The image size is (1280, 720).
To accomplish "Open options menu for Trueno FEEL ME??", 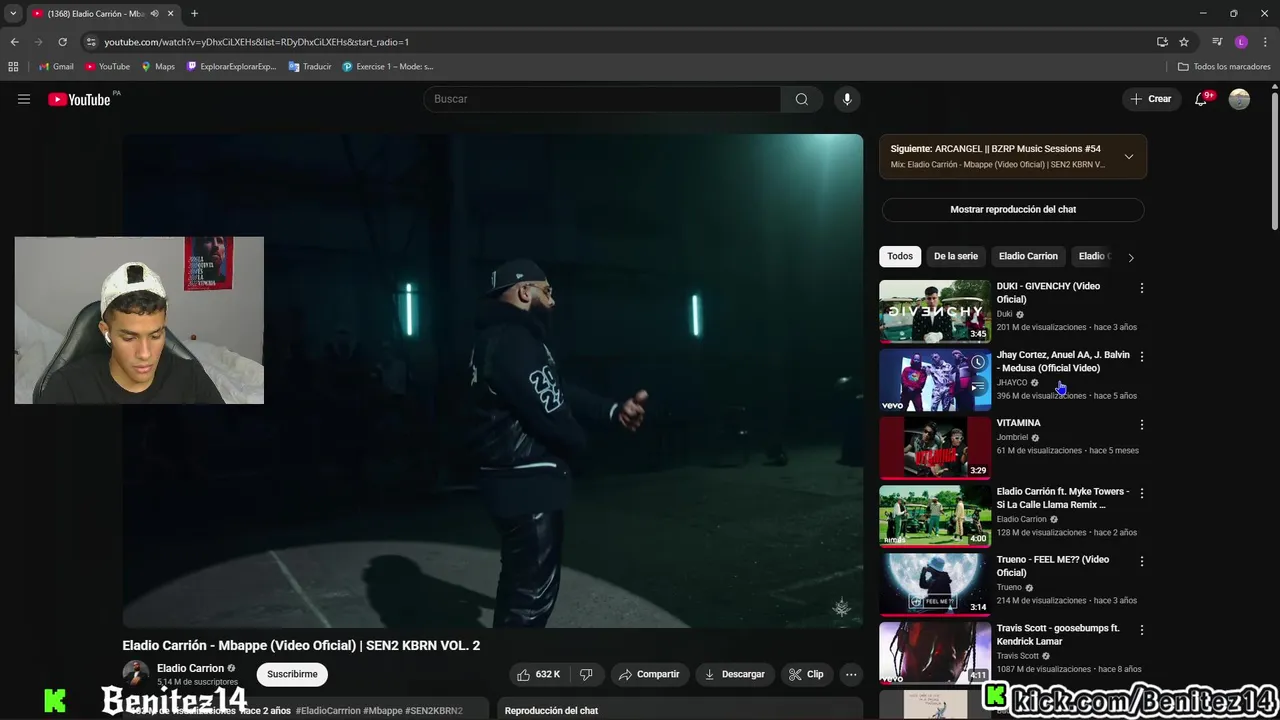I will point(1141,561).
